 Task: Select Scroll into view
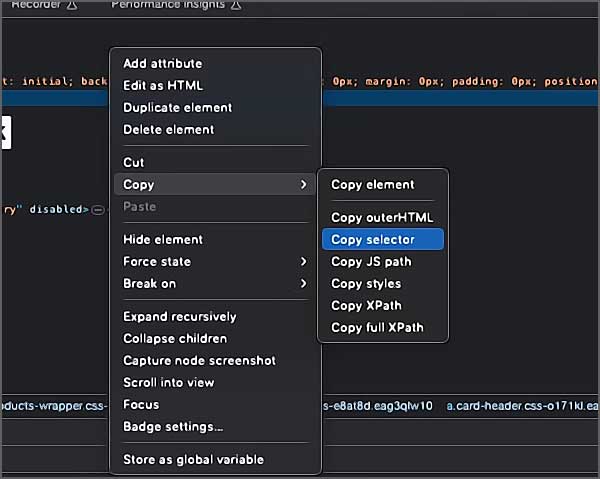[215, 383]
